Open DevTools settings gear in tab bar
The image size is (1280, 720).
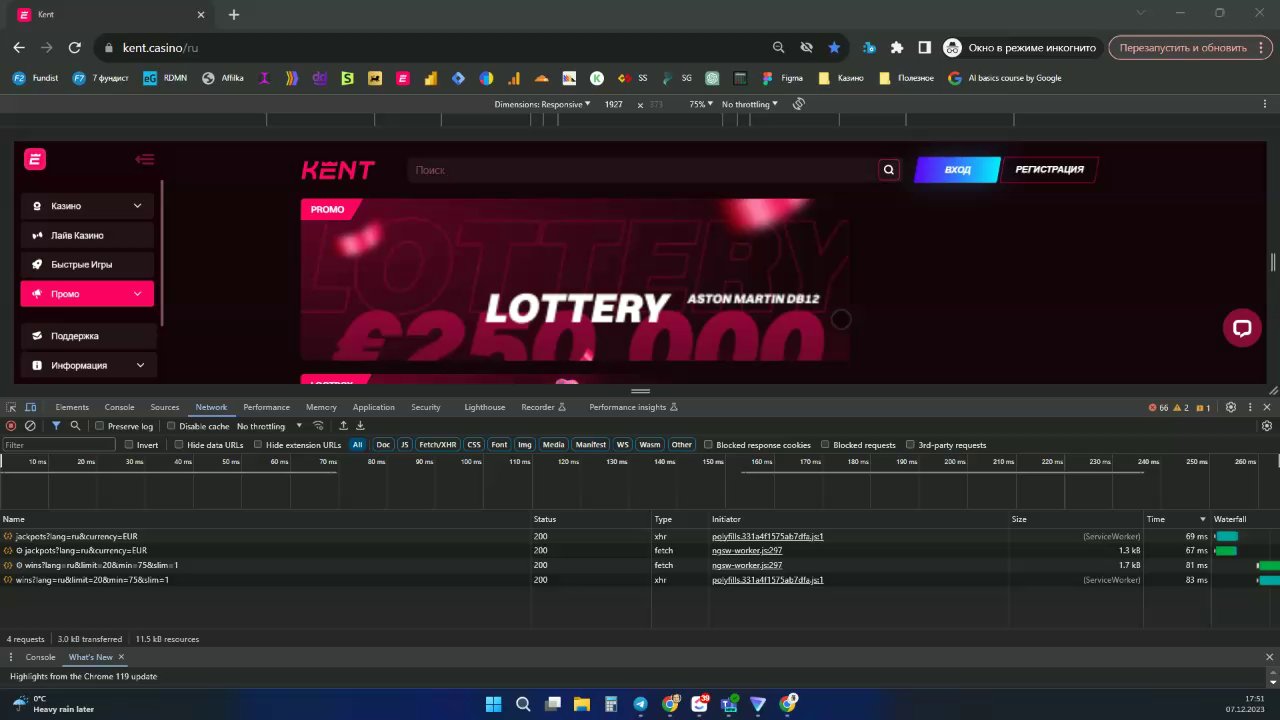click(x=1231, y=407)
